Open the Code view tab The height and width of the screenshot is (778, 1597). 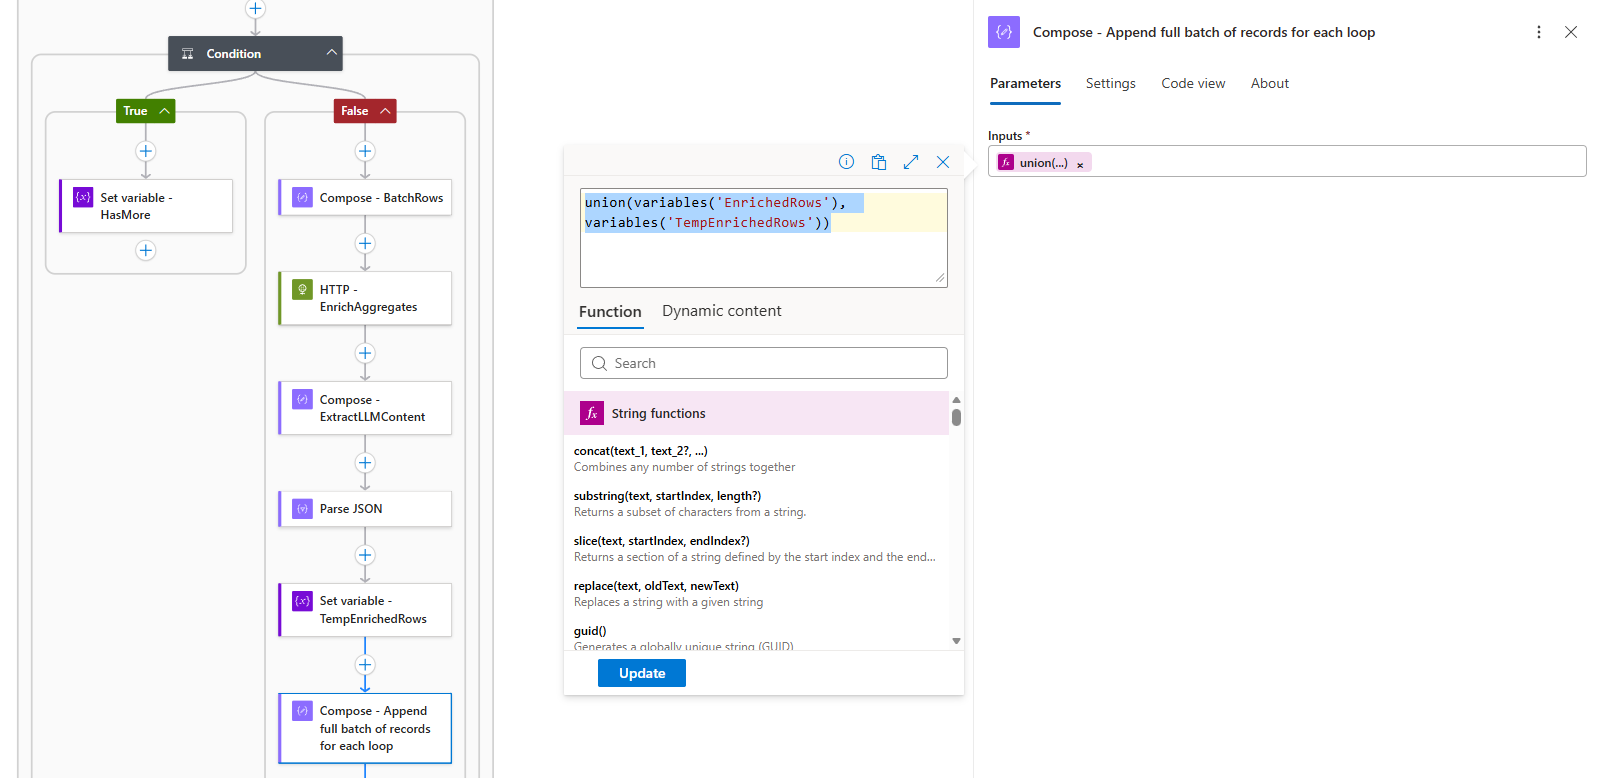(1192, 83)
